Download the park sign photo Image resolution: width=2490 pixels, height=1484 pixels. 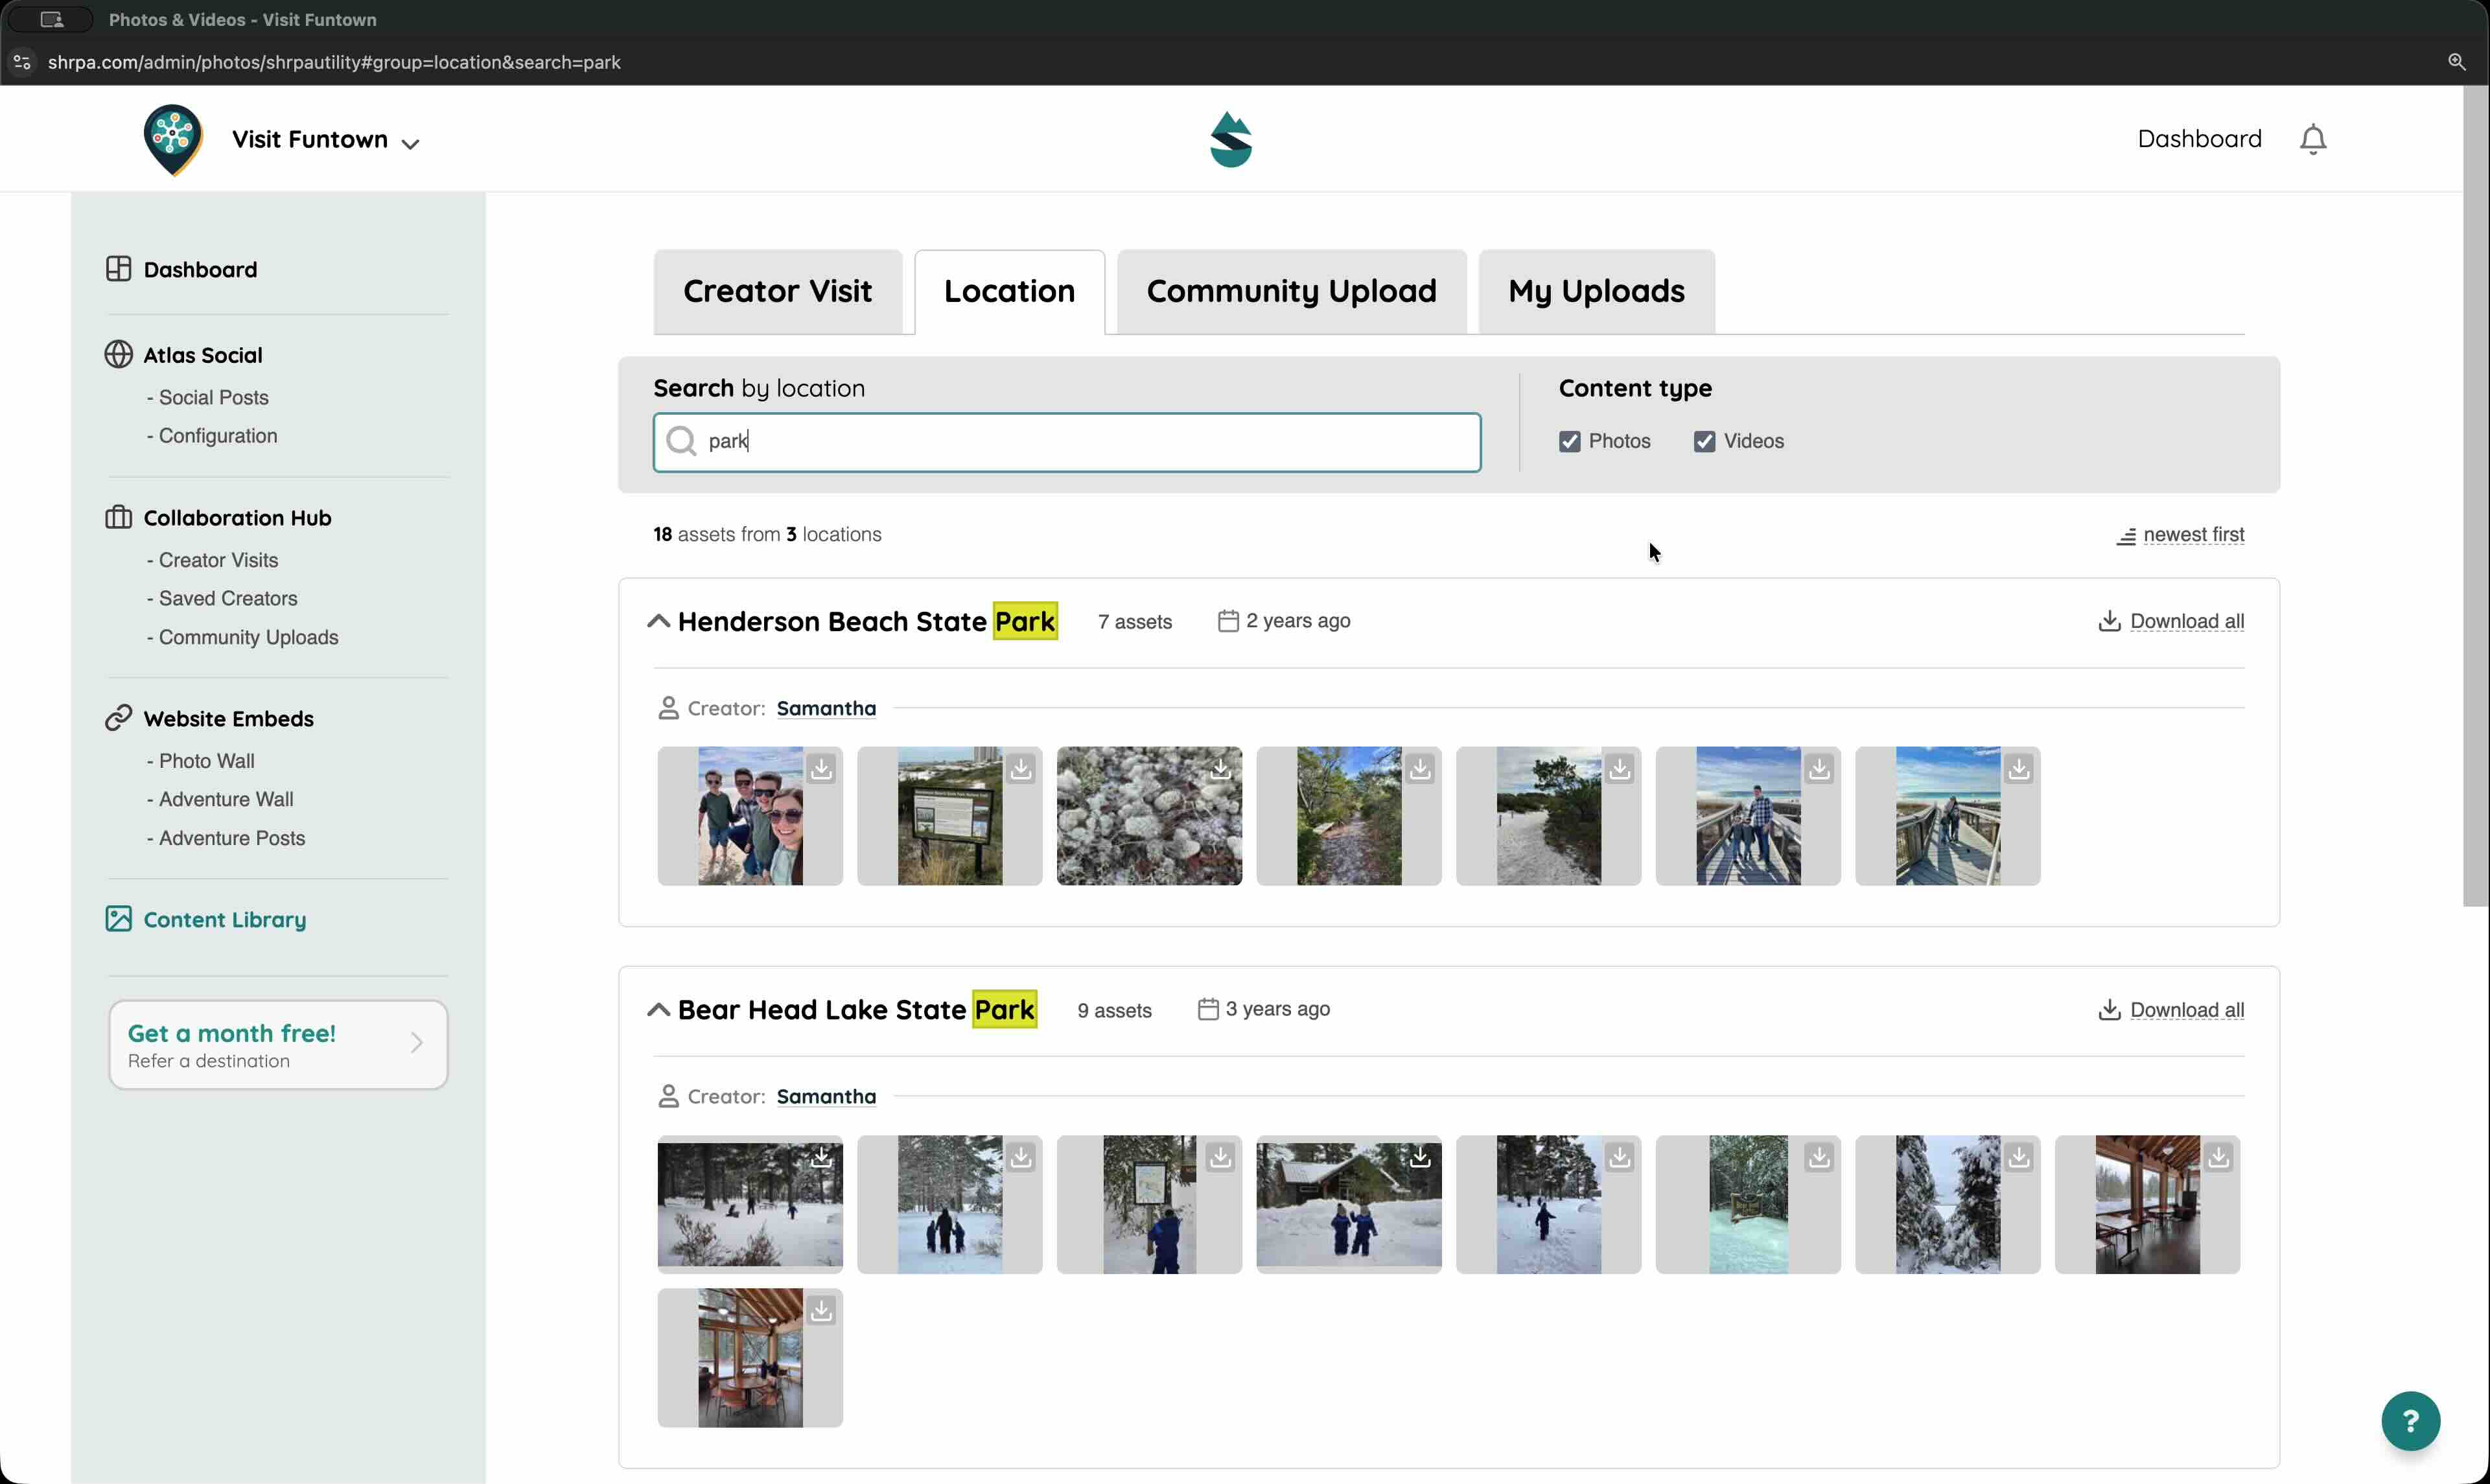pyautogui.click(x=1021, y=768)
